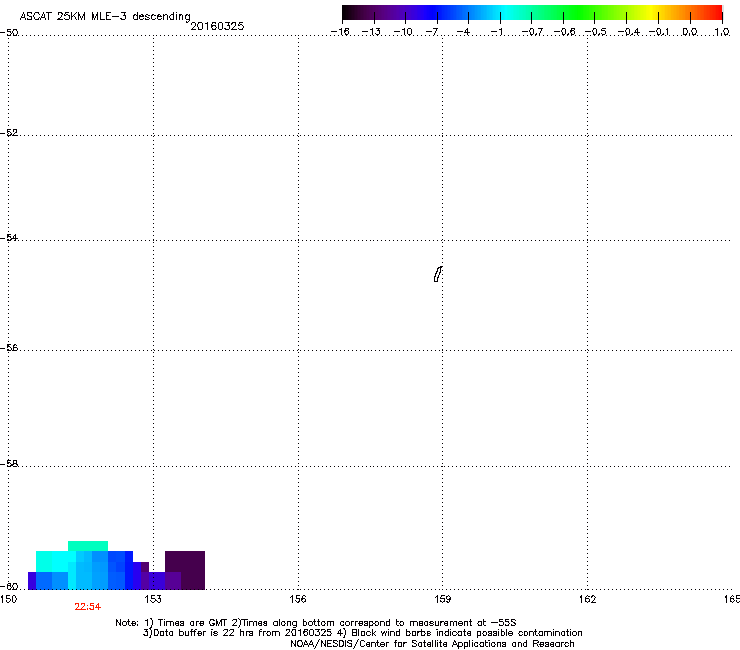Click the colorbar label -0.4
Viewport: 740px width, 650px height.
tap(629, 32)
